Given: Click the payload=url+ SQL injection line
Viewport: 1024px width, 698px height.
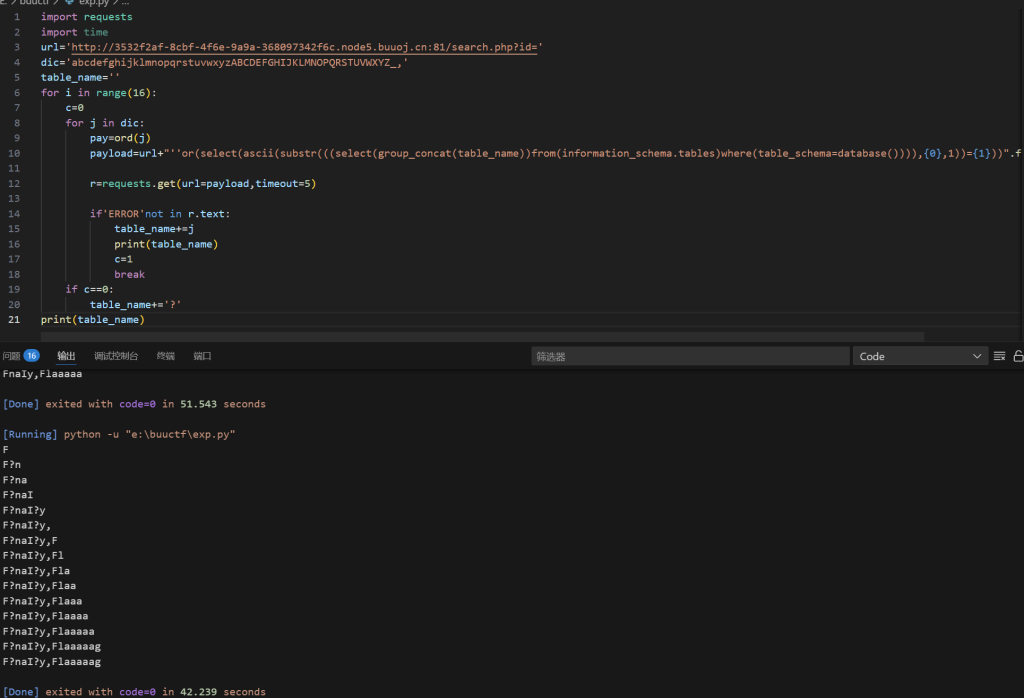Looking at the screenshot, I should pos(556,153).
